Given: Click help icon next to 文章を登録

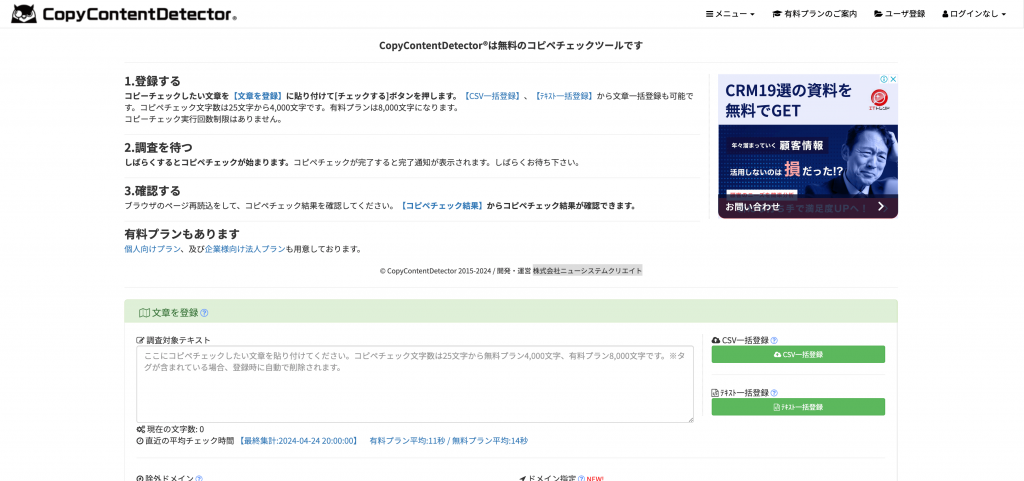Looking at the screenshot, I should (x=204, y=313).
